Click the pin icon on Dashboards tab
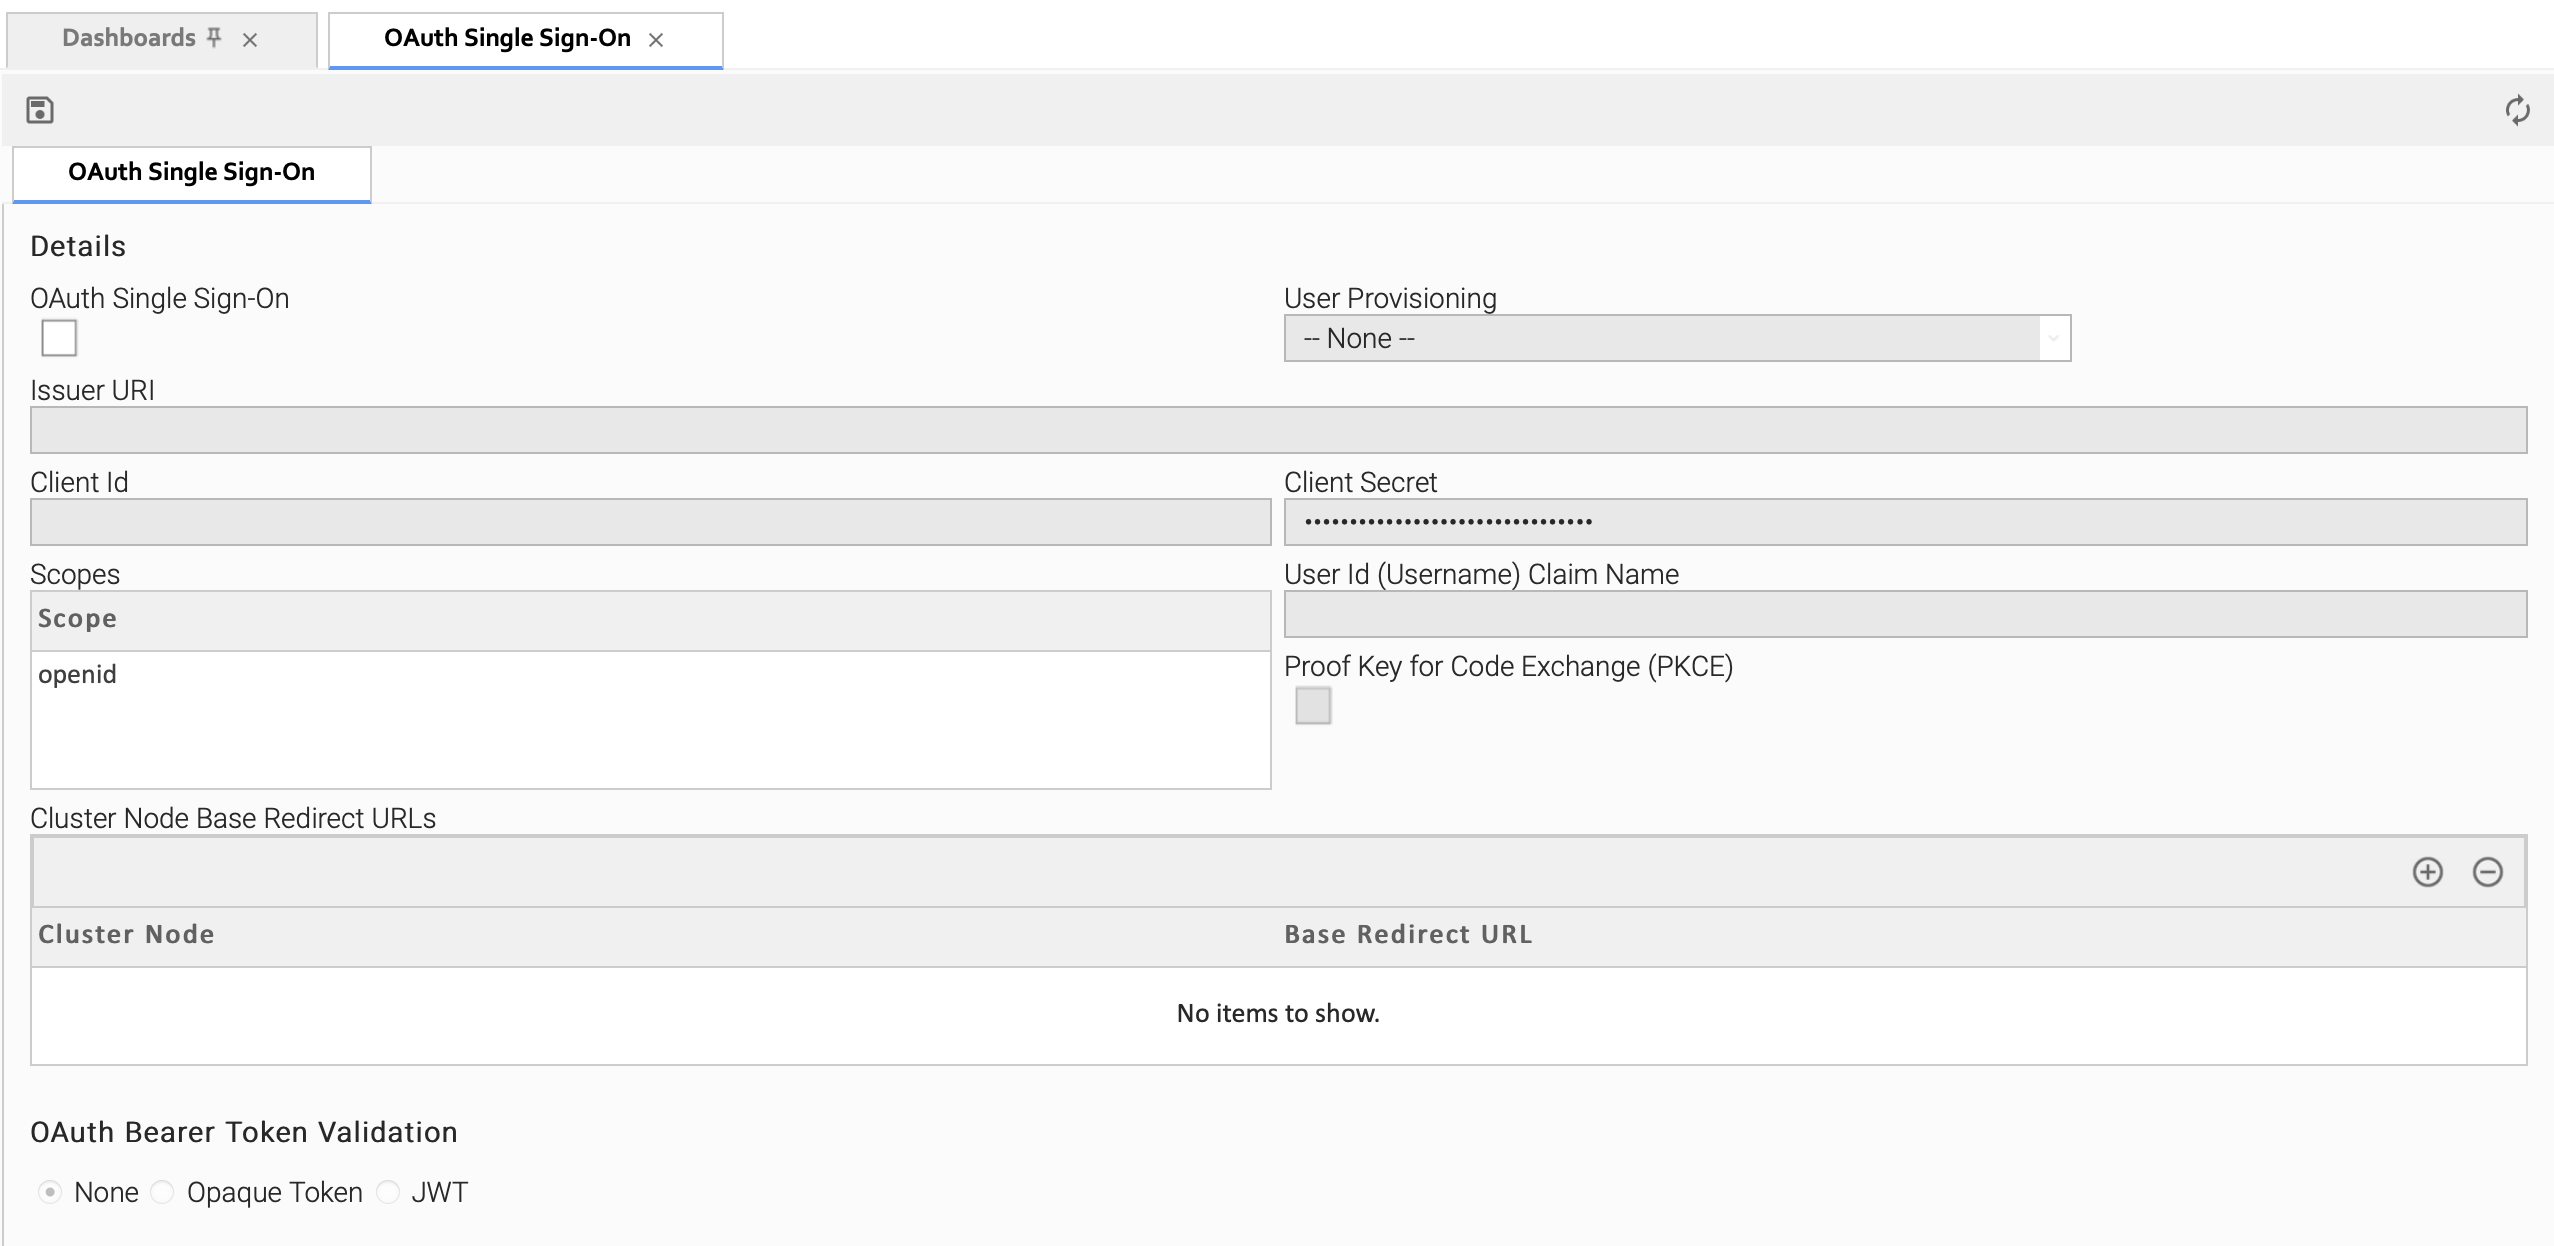2554x1246 pixels. (x=214, y=38)
